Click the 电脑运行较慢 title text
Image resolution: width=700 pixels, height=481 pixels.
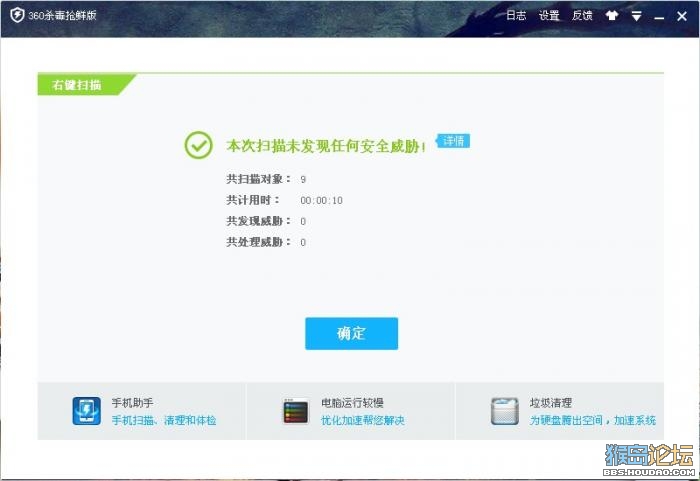click(352, 403)
